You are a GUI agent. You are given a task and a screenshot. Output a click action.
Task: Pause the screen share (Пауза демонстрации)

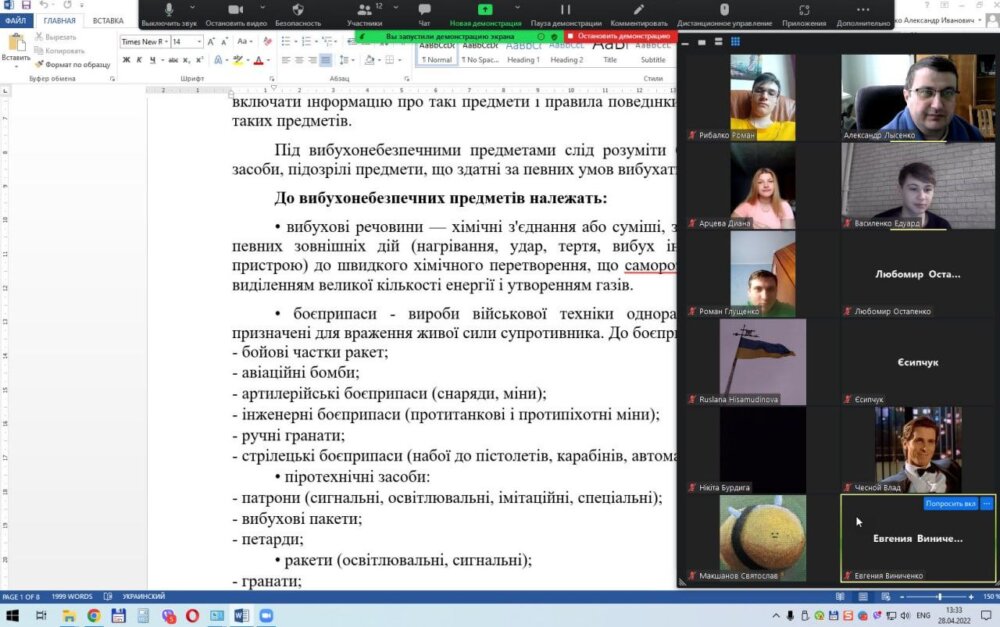click(x=566, y=14)
